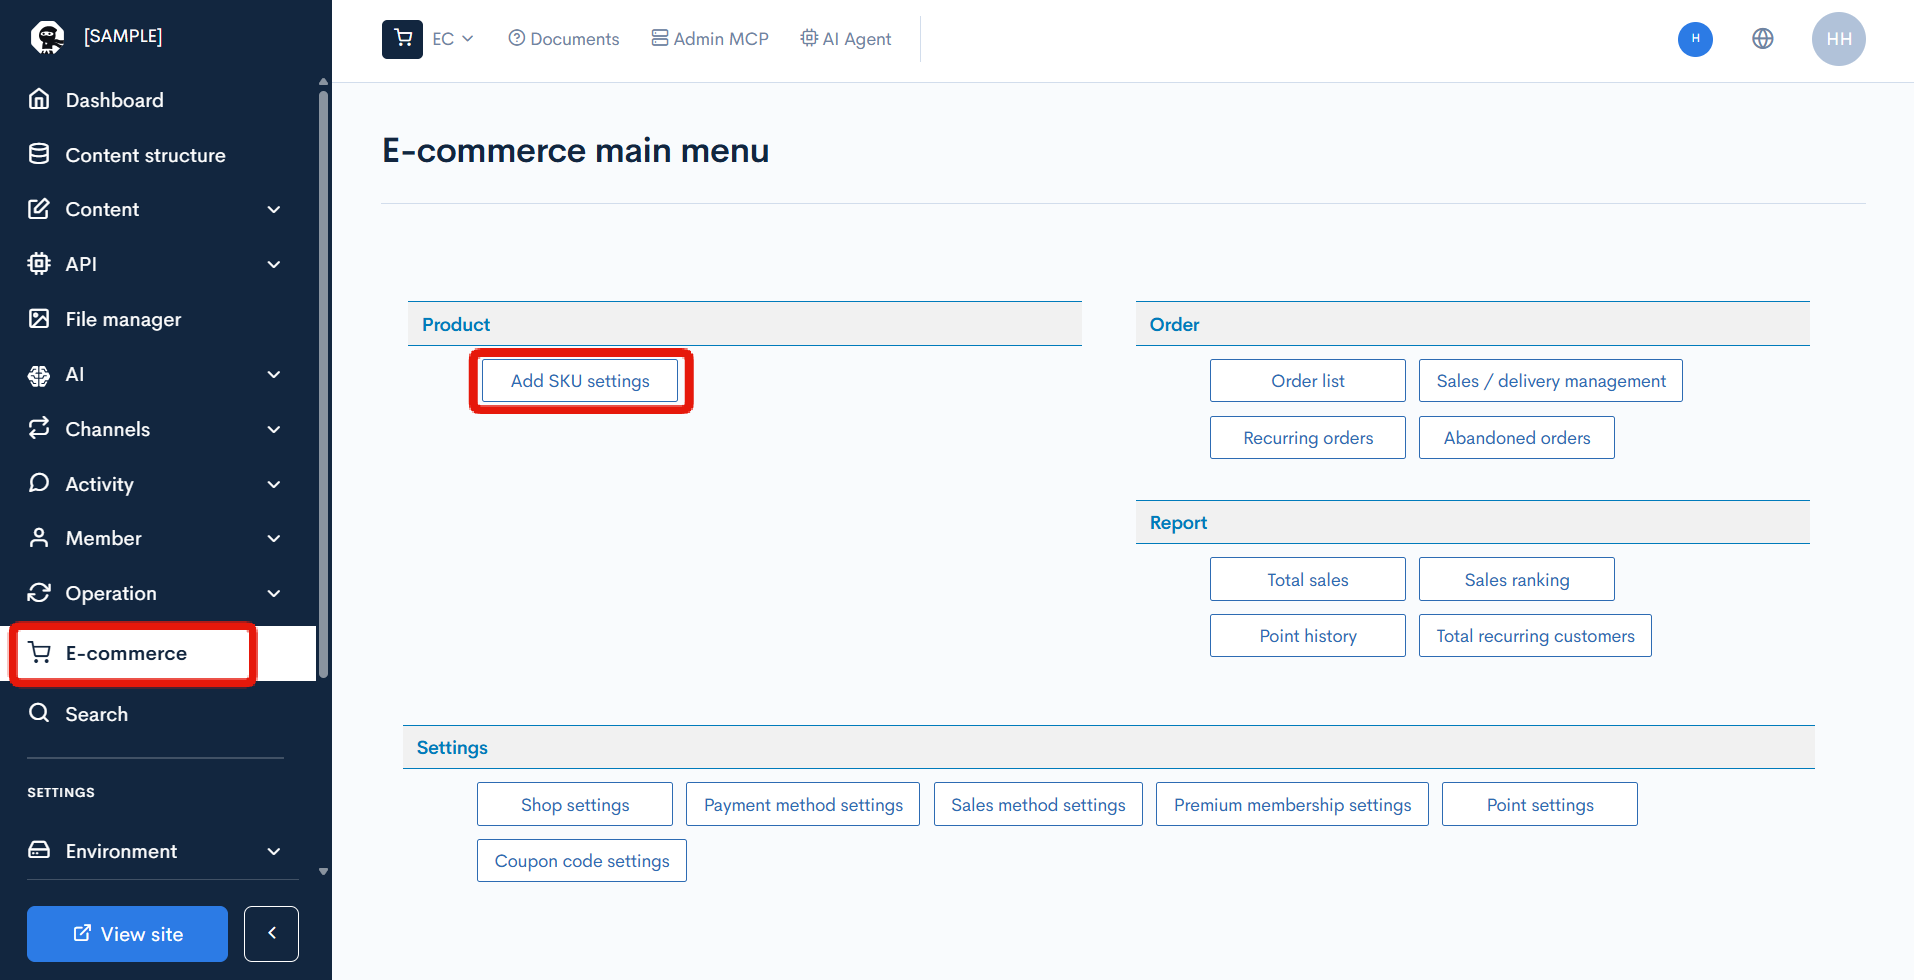Open Coupon code settings
Screen dimensions: 1914x980
coord(581,861)
